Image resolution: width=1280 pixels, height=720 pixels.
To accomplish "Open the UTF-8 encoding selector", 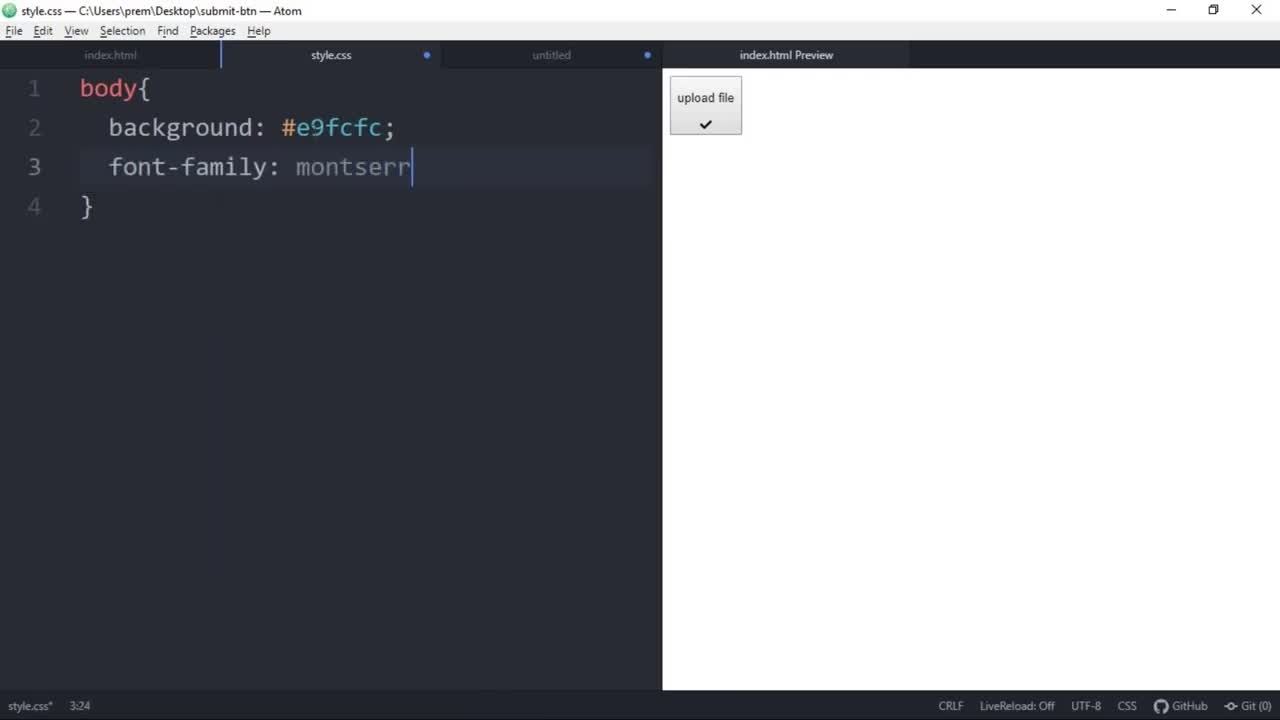I will (x=1085, y=706).
